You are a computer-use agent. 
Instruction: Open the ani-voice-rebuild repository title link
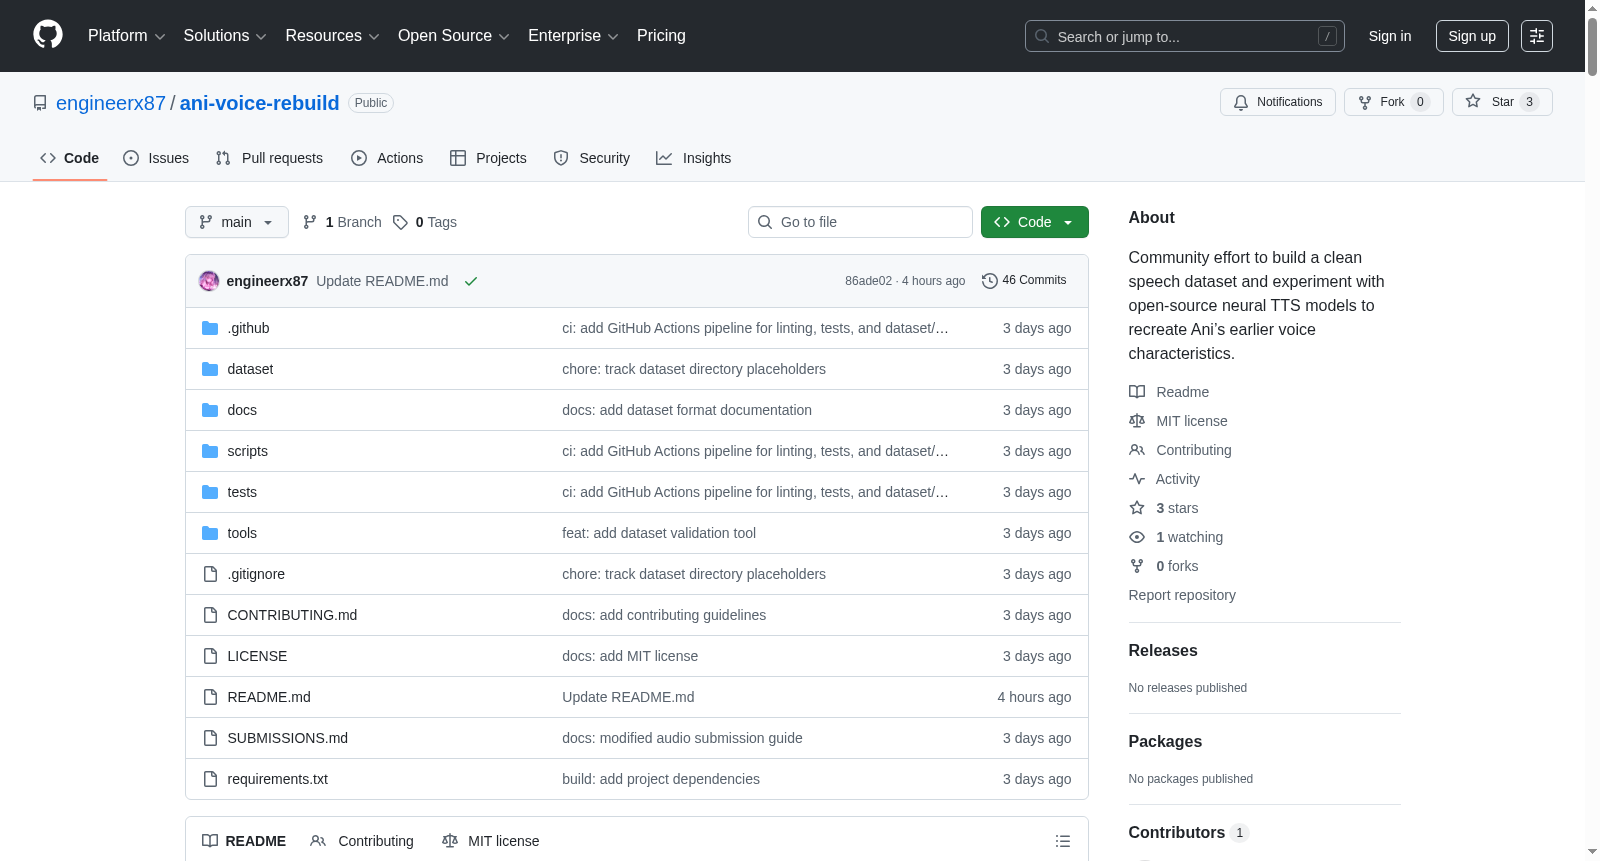click(x=260, y=103)
